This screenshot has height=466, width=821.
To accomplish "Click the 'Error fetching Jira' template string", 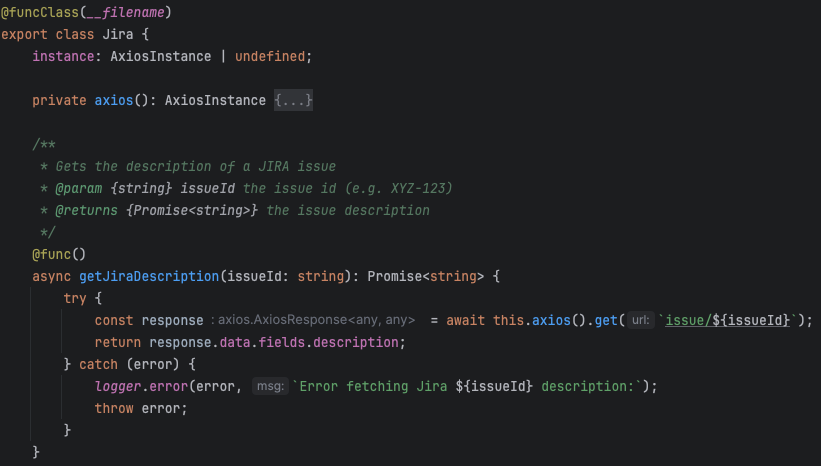I will point(467,386).
